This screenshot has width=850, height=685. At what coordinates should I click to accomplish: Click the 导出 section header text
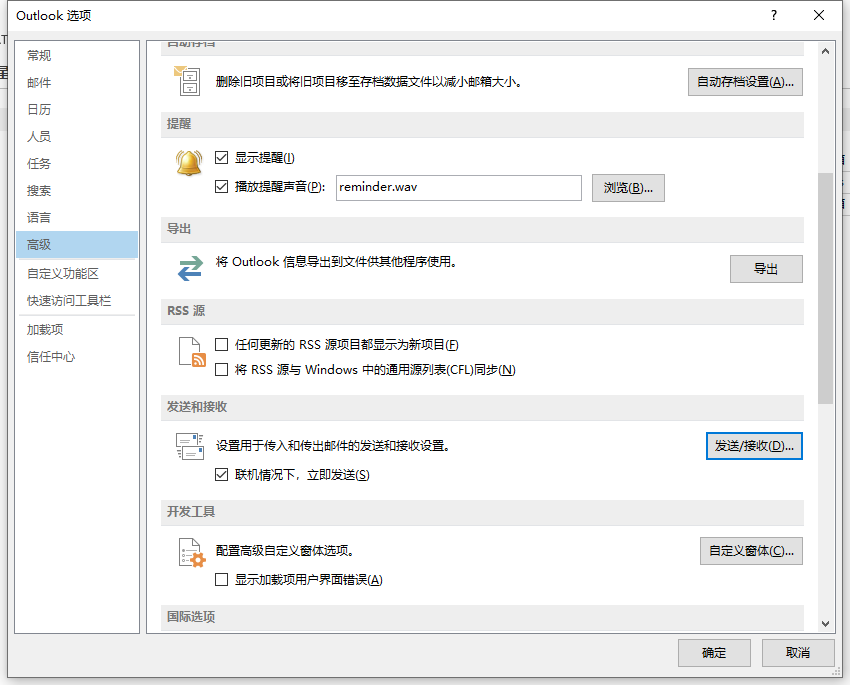pos(179,229)
